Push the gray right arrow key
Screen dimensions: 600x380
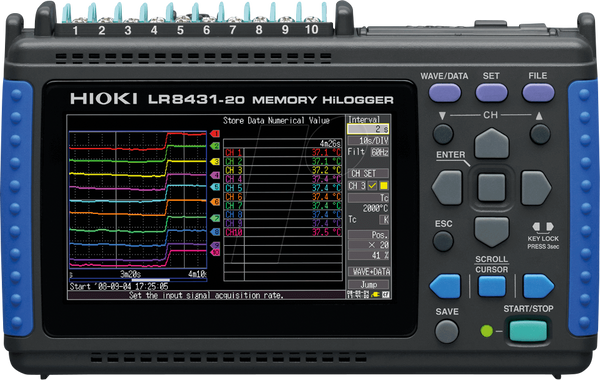pyautogui.click(x=536, y=188)
